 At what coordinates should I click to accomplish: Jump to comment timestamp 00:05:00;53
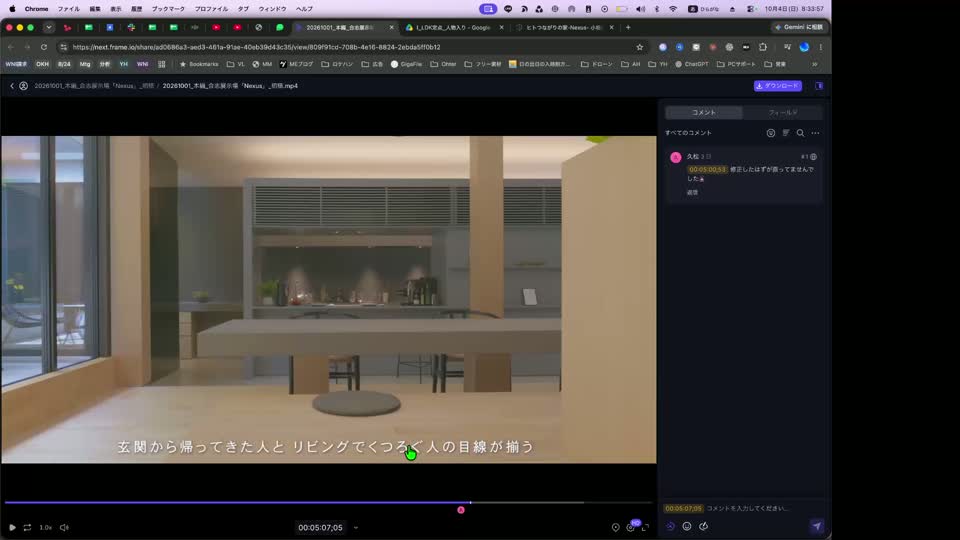point(707,170)
